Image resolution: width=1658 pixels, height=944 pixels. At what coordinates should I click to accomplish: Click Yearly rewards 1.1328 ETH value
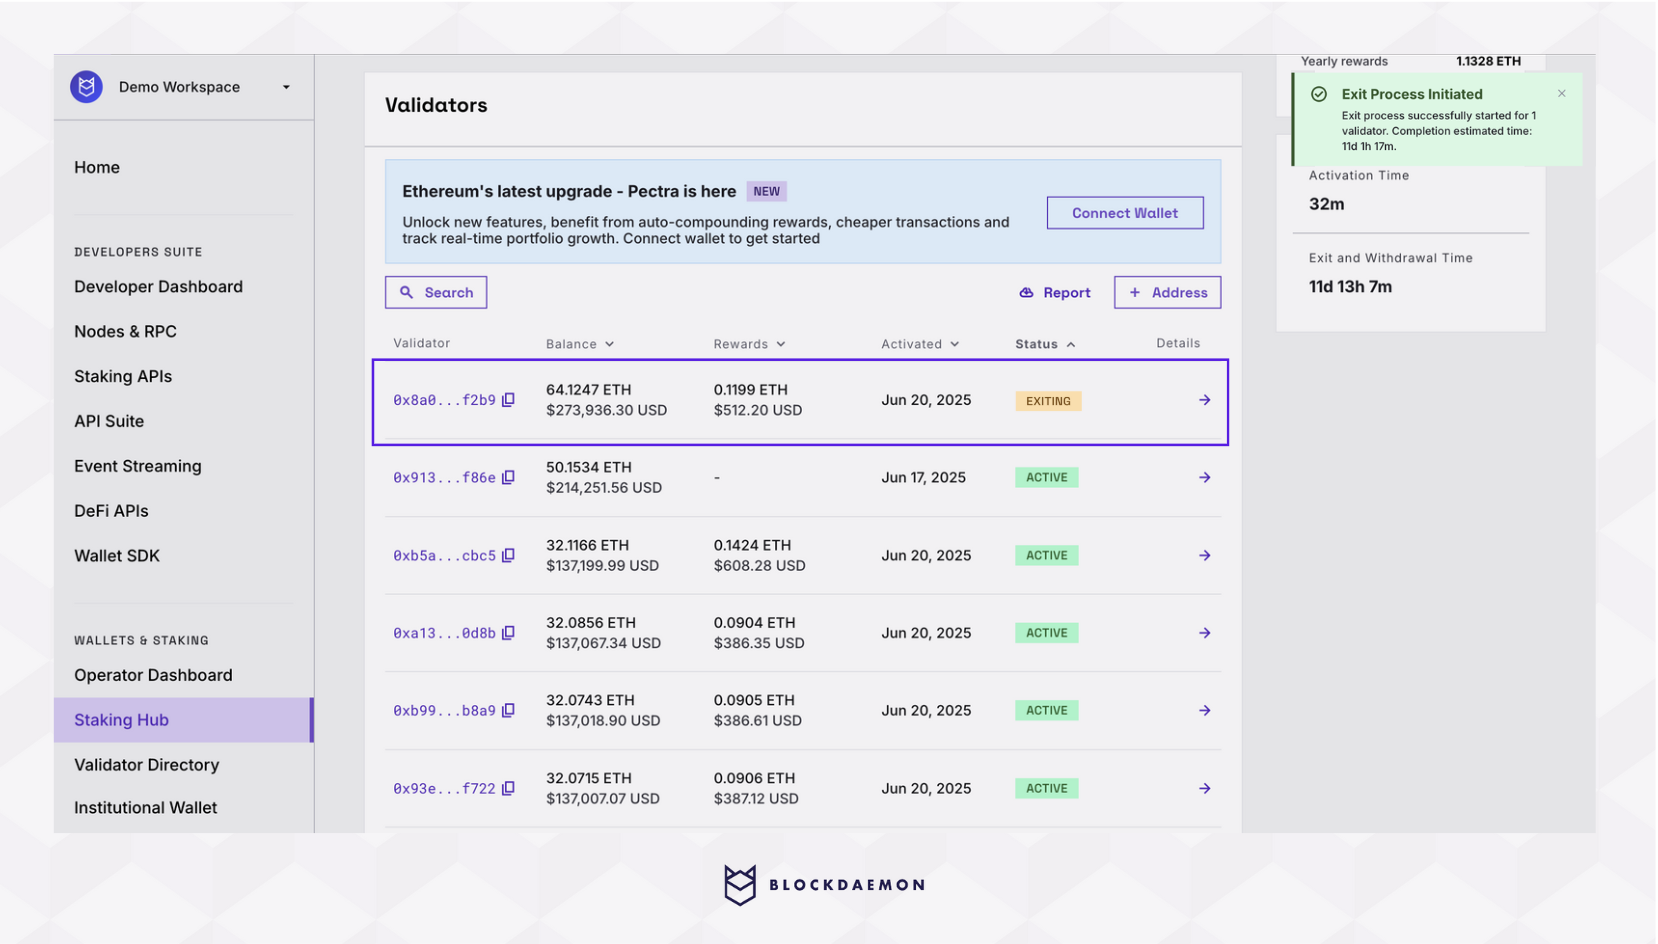click(1488, 62)
